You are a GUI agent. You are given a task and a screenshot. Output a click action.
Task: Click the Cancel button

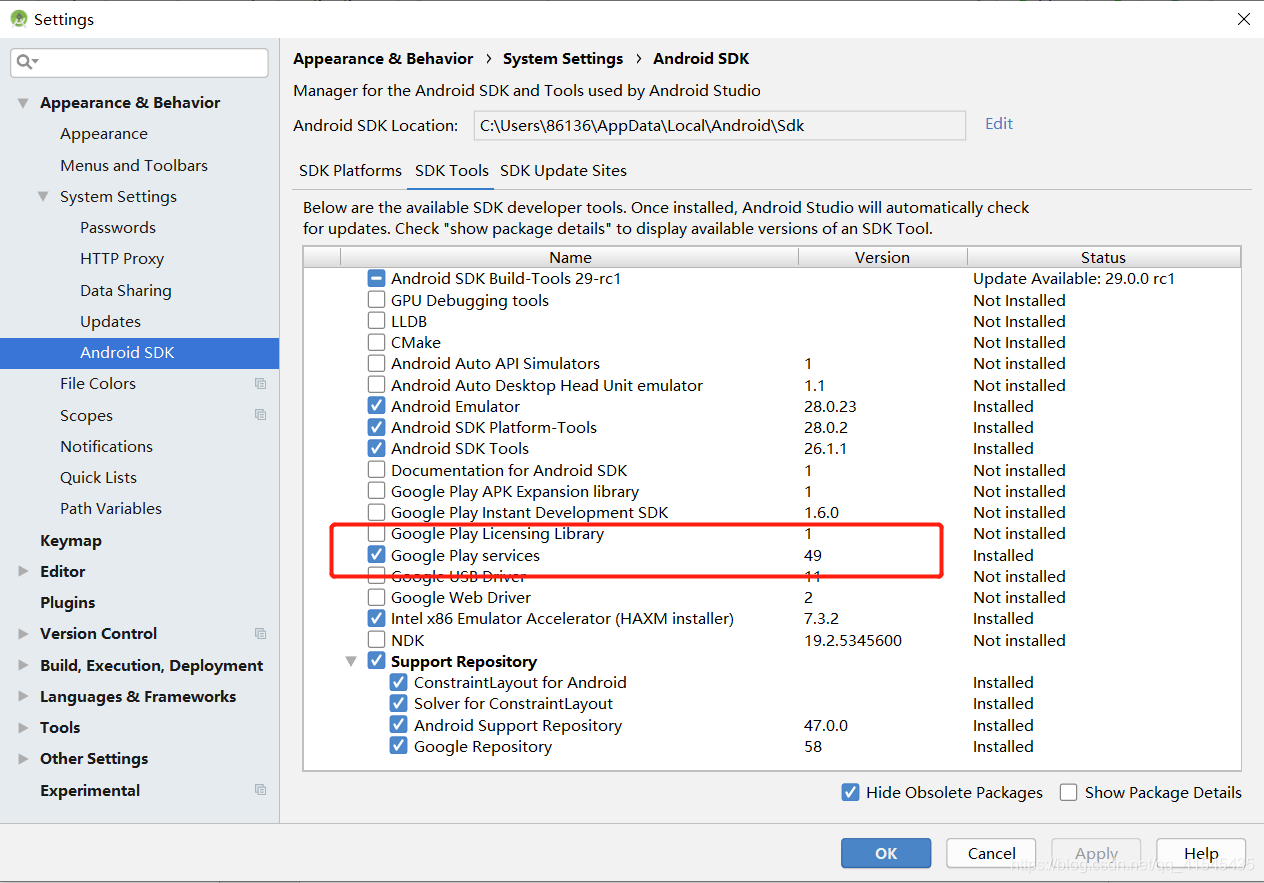pyautogui.click(x=992, y=853)
